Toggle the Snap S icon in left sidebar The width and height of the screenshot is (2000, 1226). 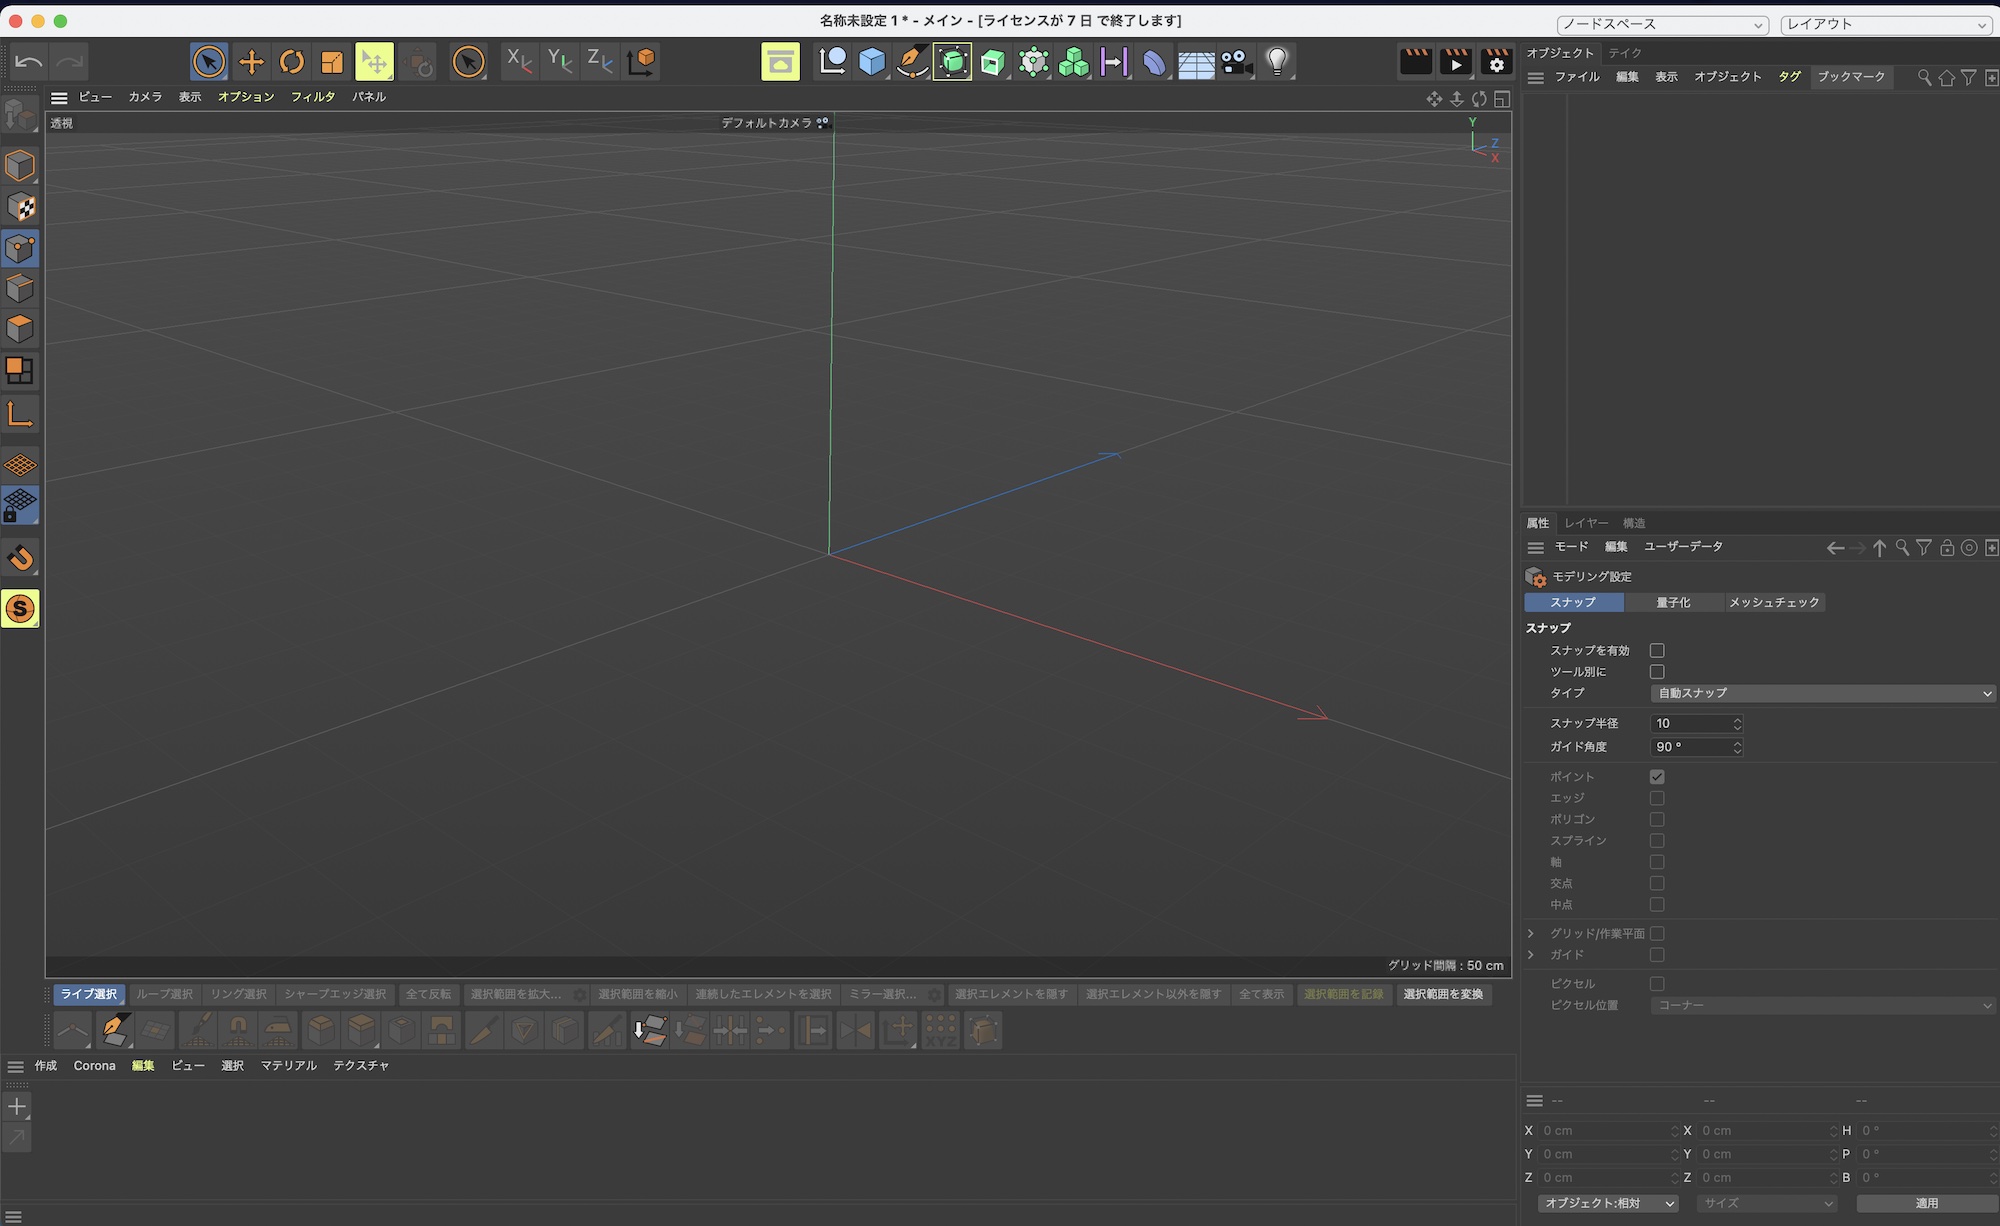(x=20, y=608)
